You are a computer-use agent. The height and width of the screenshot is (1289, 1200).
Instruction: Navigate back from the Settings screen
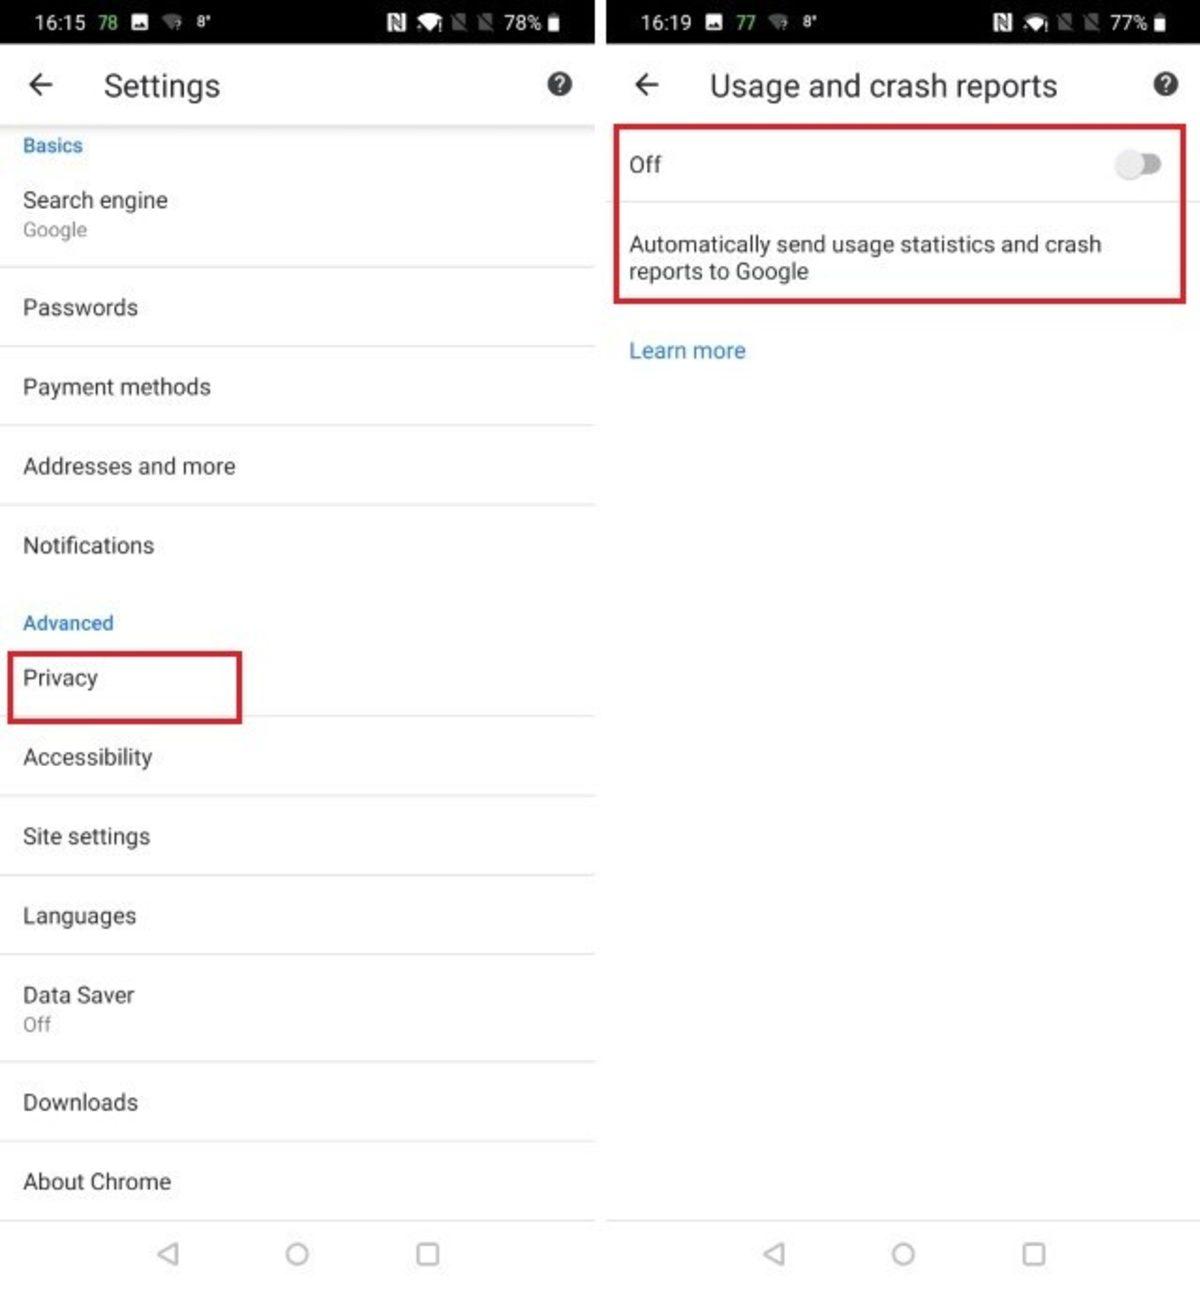coord(40,85)
